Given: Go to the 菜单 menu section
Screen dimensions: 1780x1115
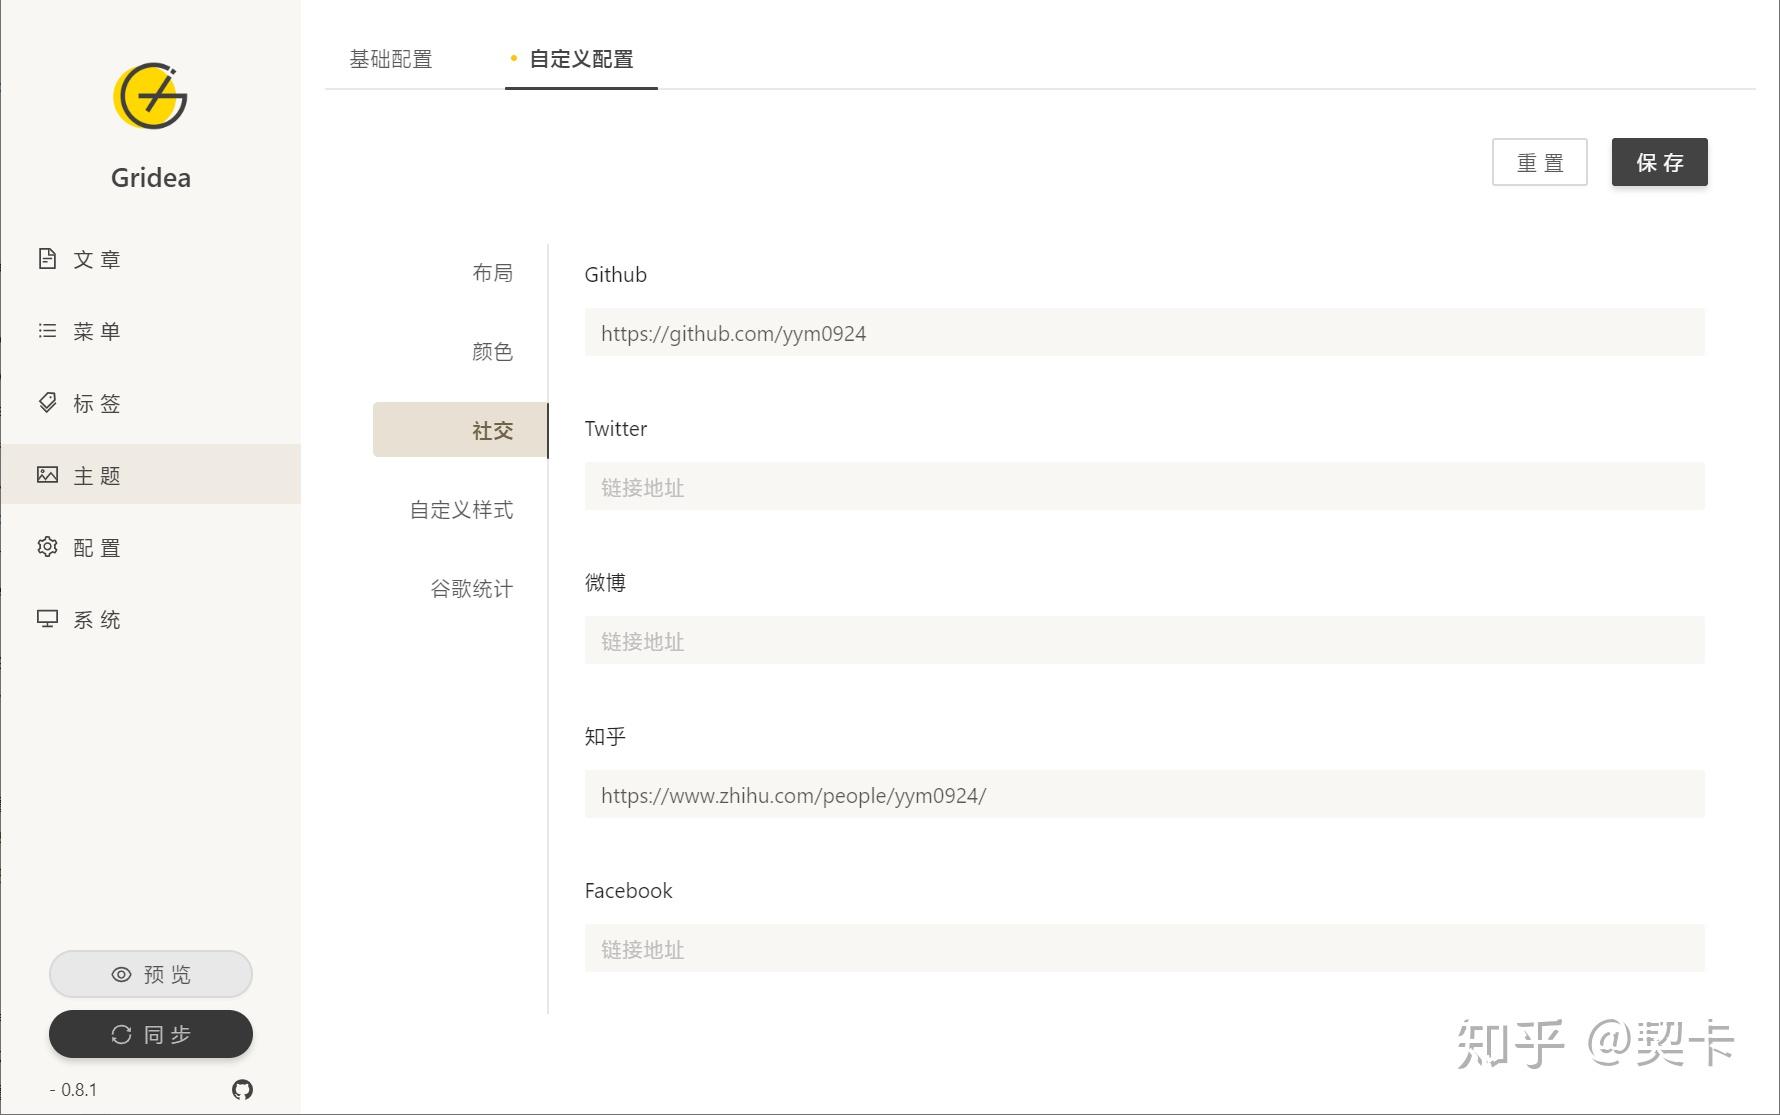Looking at the screenshot, I should point(151,331).
